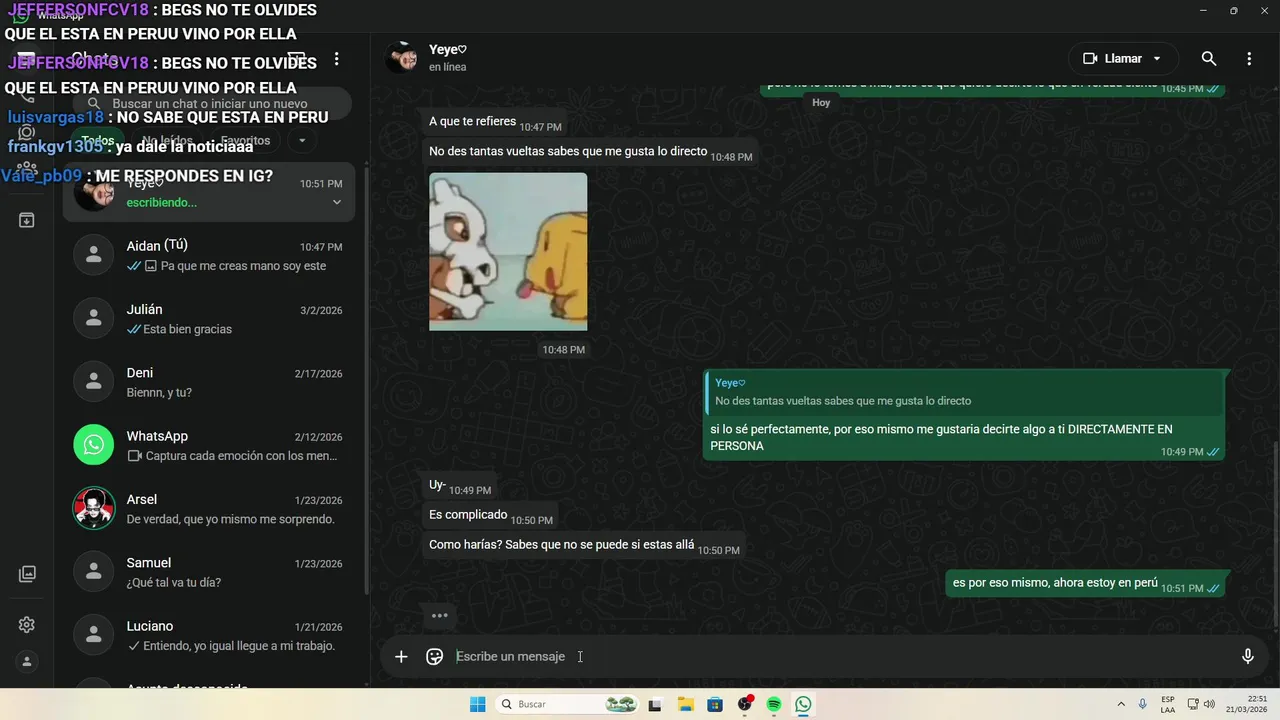
Task: Open the Profile icon in sidebar
Action: [27, 661]
